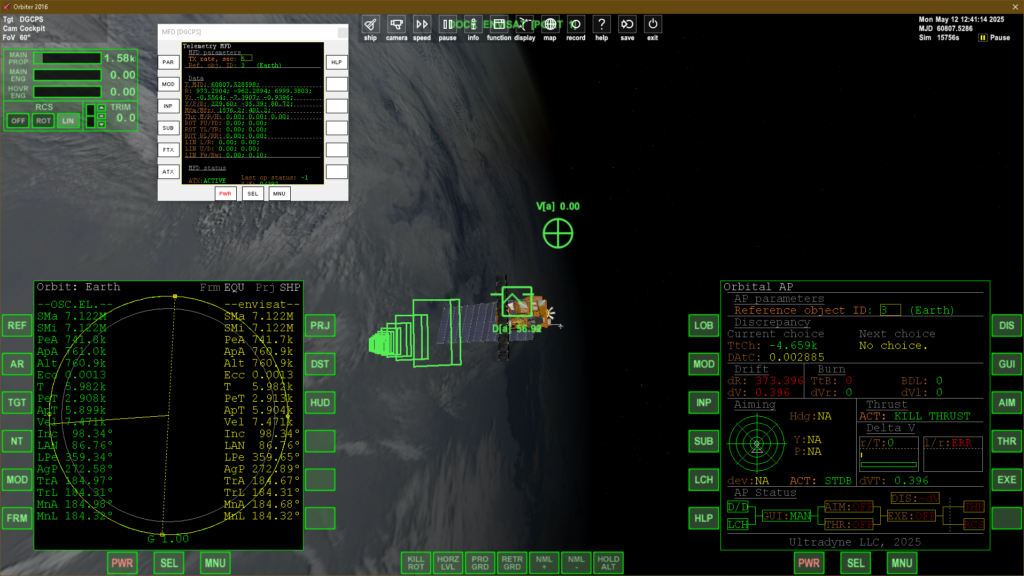This screenshot has height=576, width=1024.
Task: Click trim up arrow
Action: click(x=101, y=108)
